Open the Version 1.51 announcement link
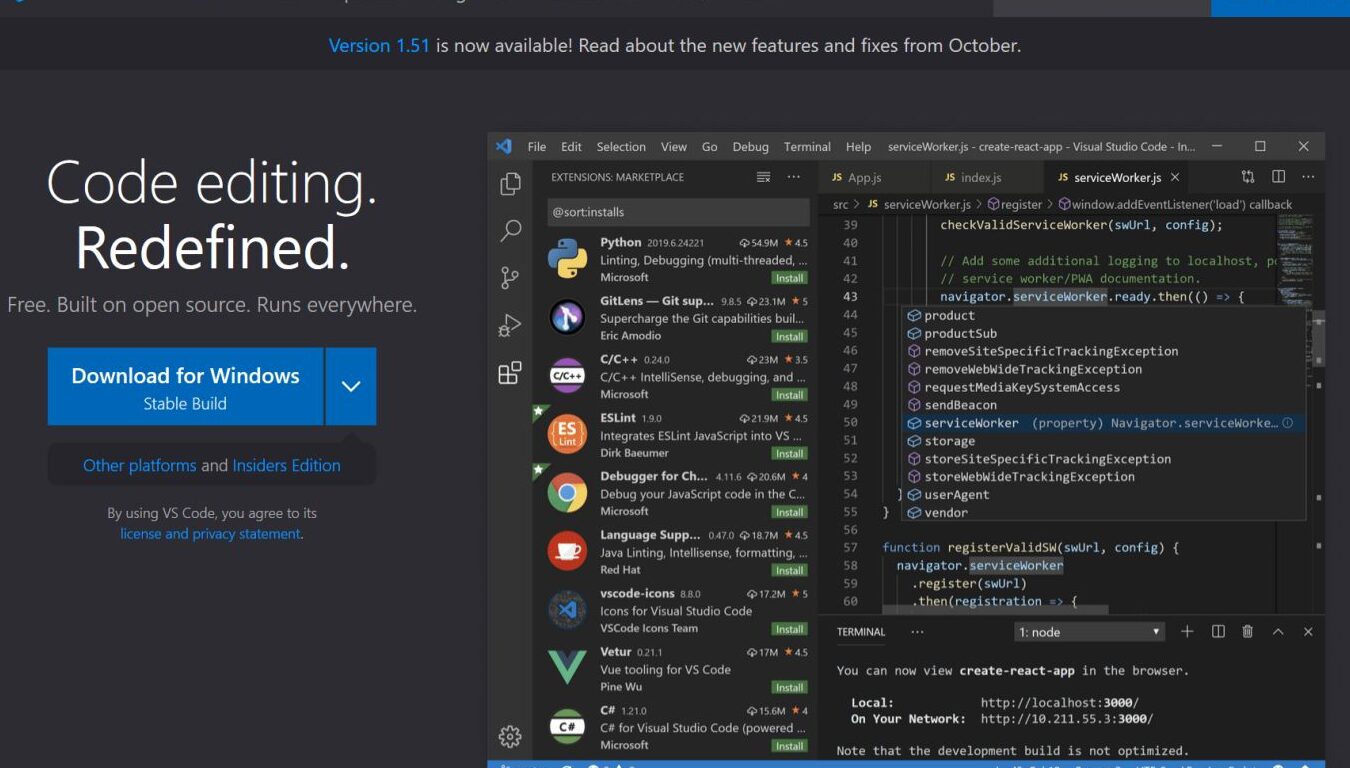Screen dimensions: 1350x768 pos(379,45)
